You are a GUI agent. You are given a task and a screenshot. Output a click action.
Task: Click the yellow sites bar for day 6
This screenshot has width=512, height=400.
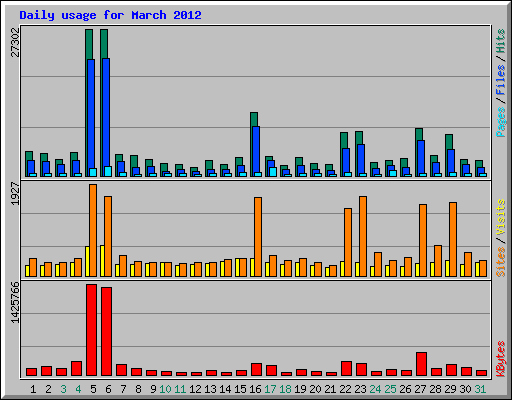point(102,261)
